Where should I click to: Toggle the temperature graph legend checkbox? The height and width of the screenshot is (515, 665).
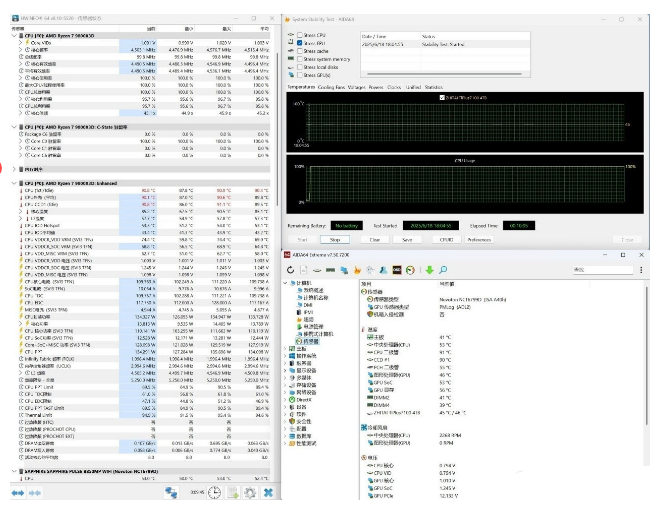click(441, 97)
